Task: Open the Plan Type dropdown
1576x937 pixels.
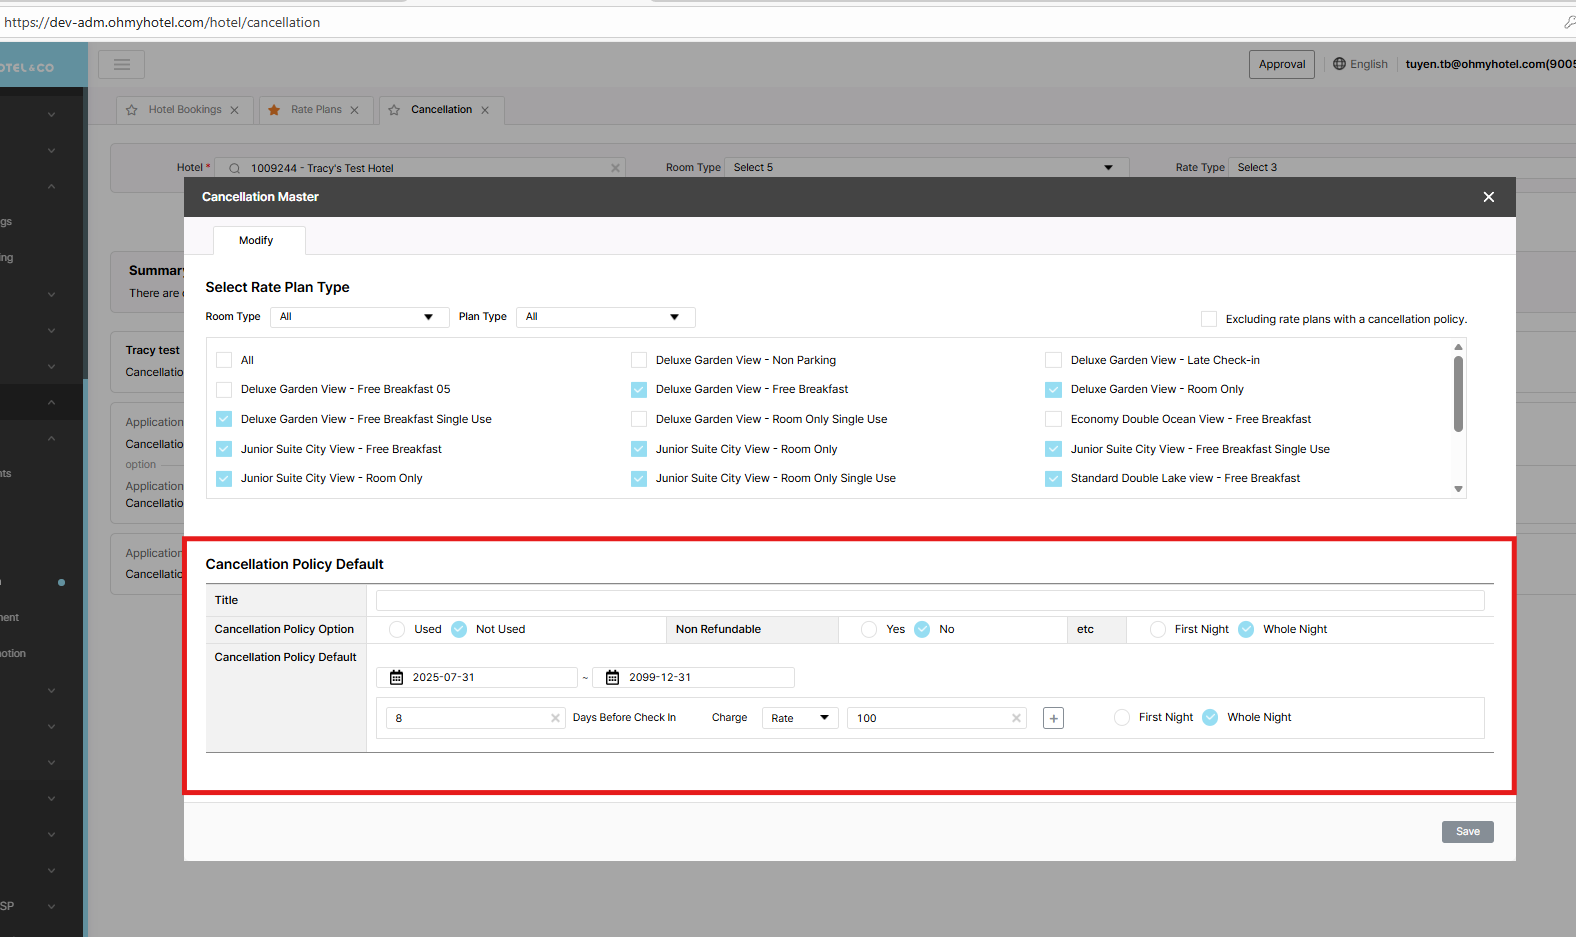Action: [604, 317]
